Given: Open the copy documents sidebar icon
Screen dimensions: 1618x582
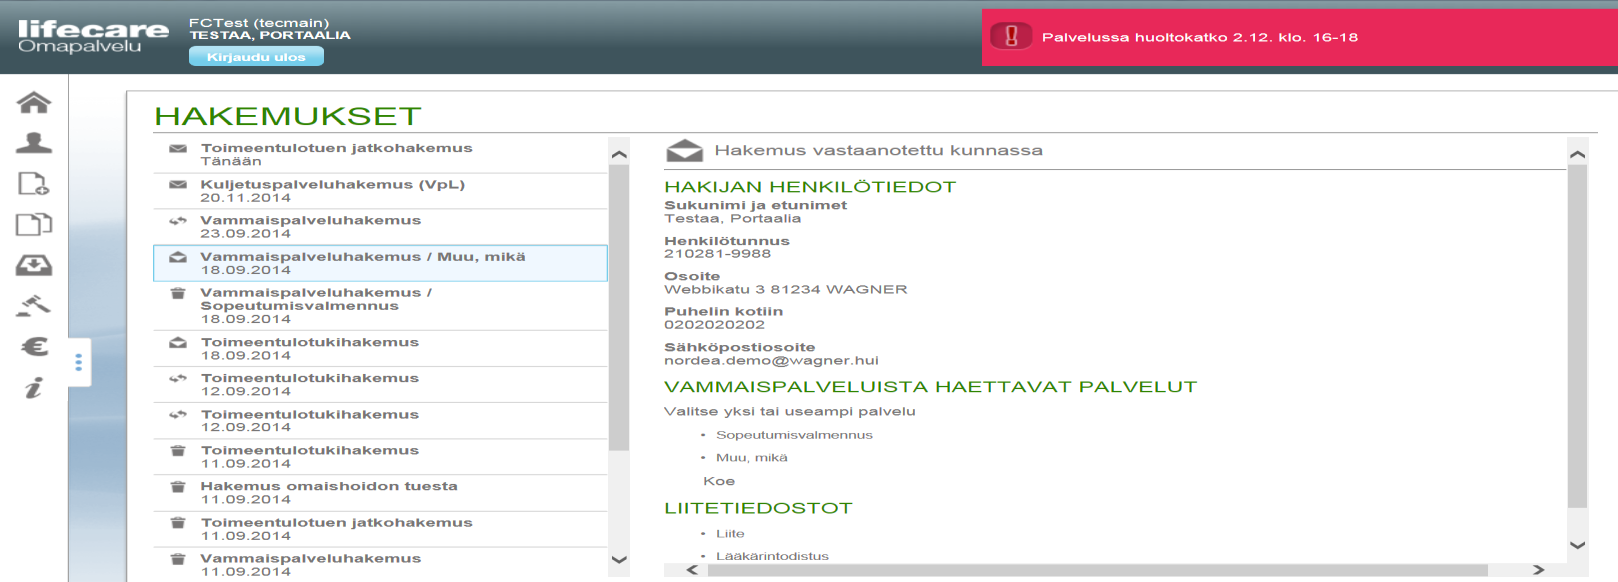Looking at the screenshot, I should click(x=34, y=225).
